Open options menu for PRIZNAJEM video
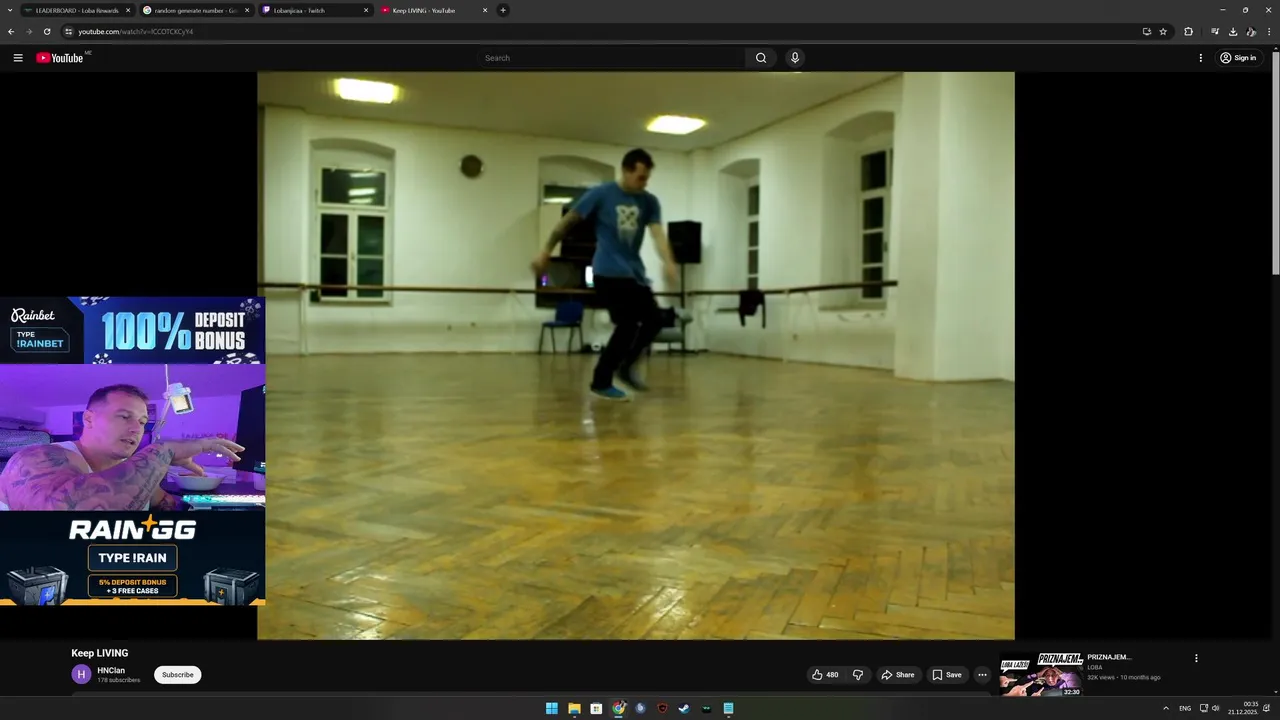This screenshot has height=720, width=1280. [1196, 658]
